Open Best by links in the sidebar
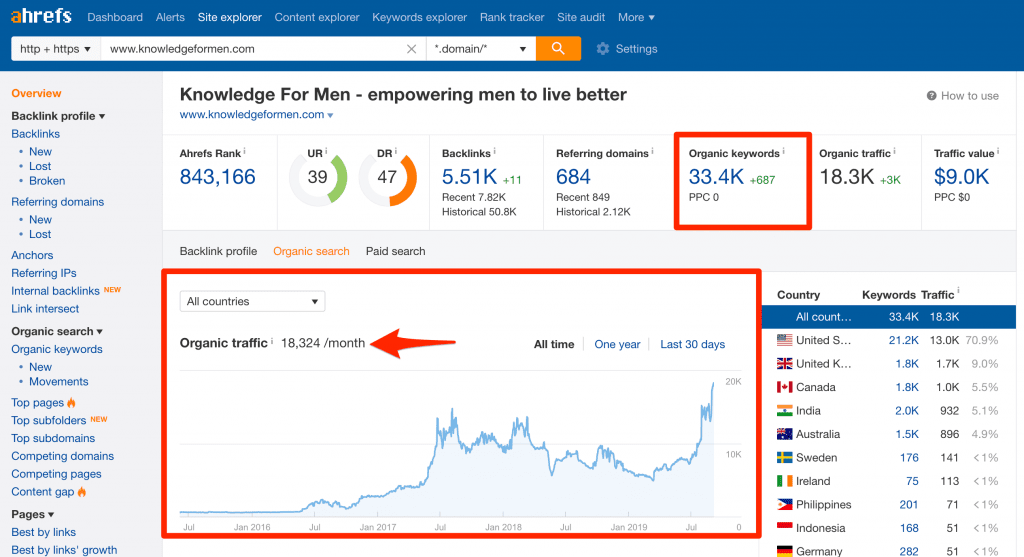This screenshot has height=557, width=1024. 43,532
